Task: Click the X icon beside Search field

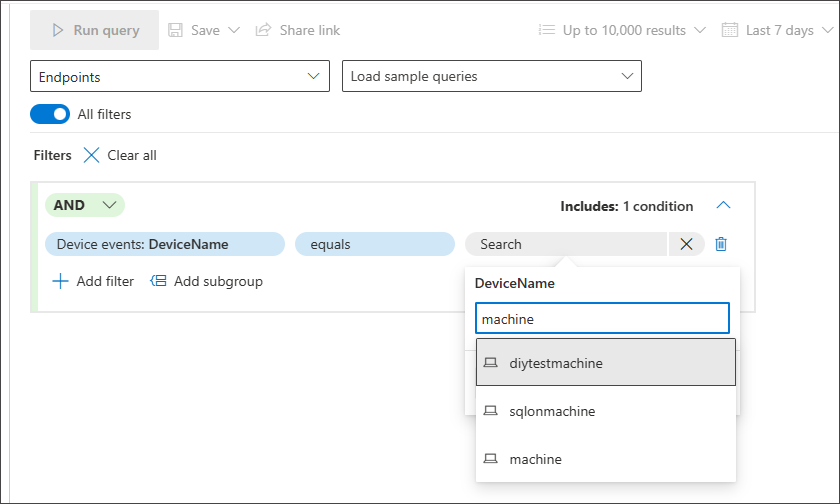Action: 686,244
